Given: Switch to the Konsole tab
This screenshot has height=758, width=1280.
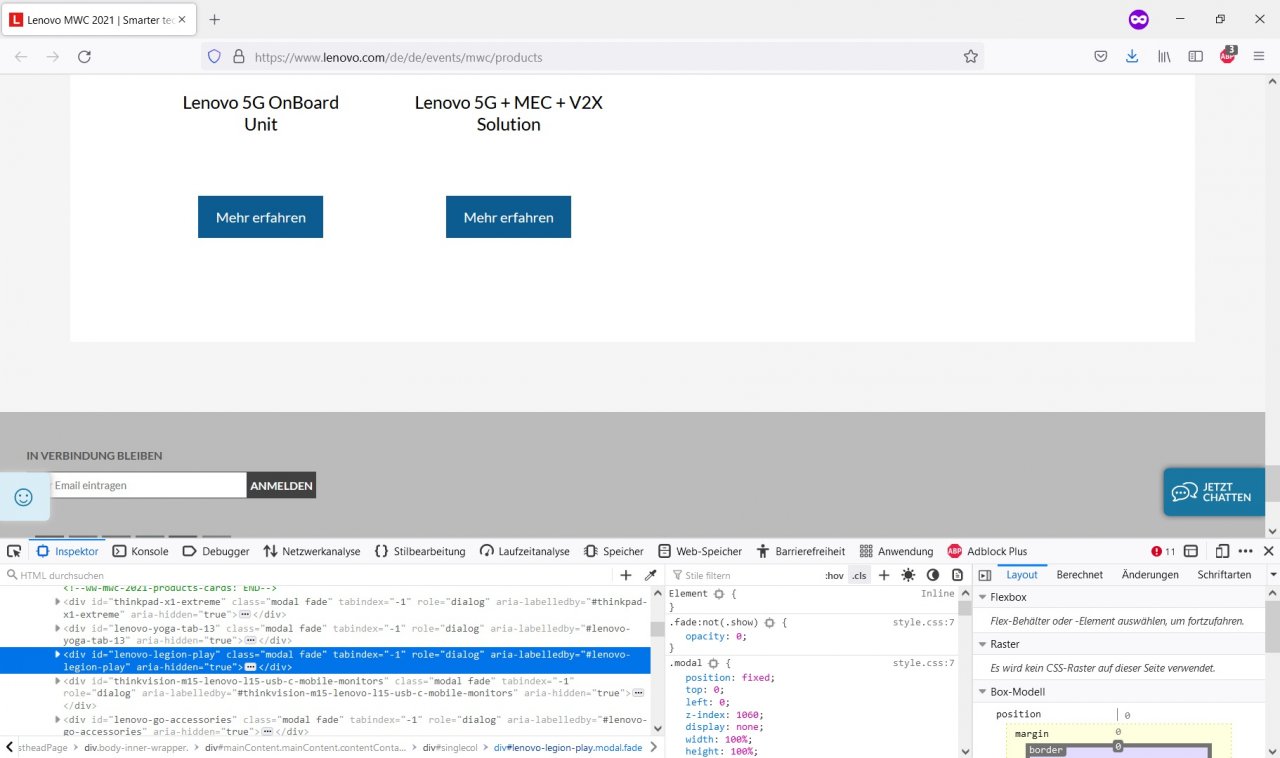Looking at the screenshot, I should tap(140, 551).
